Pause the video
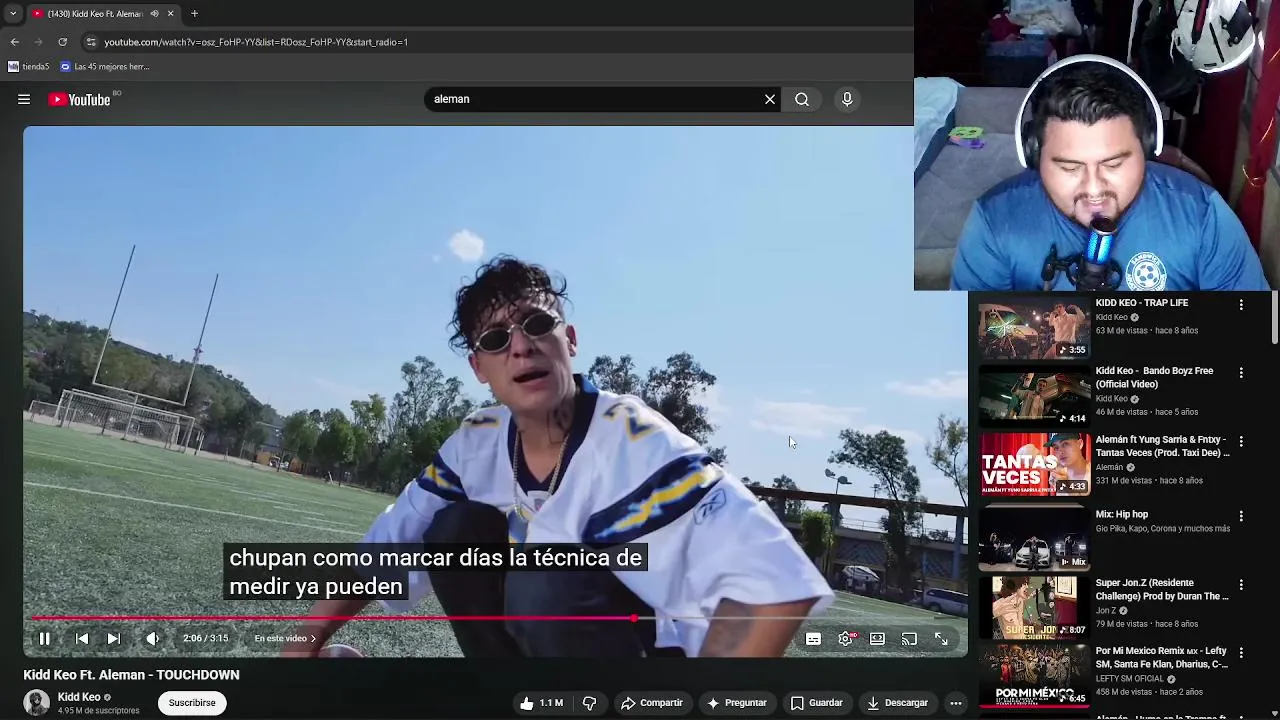Image resolution: width=1280 pixels, height=720 pixels. [44, 638]
